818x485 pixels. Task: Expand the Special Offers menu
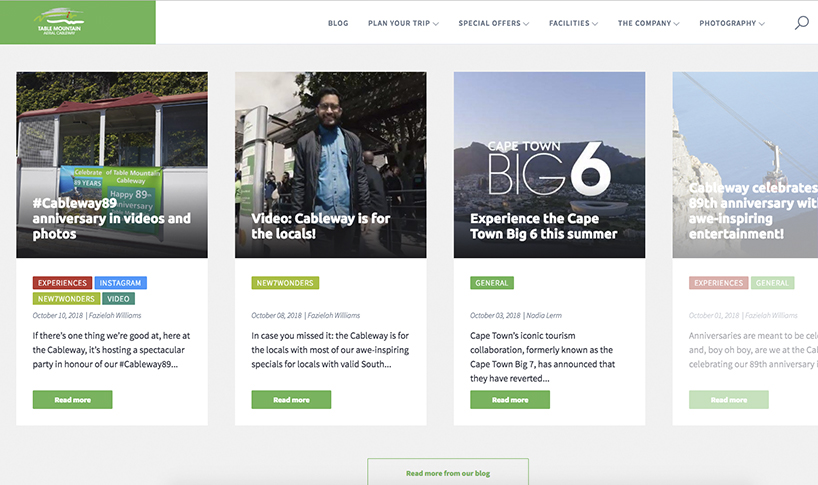pyautogui.click(x=494, y=23)
